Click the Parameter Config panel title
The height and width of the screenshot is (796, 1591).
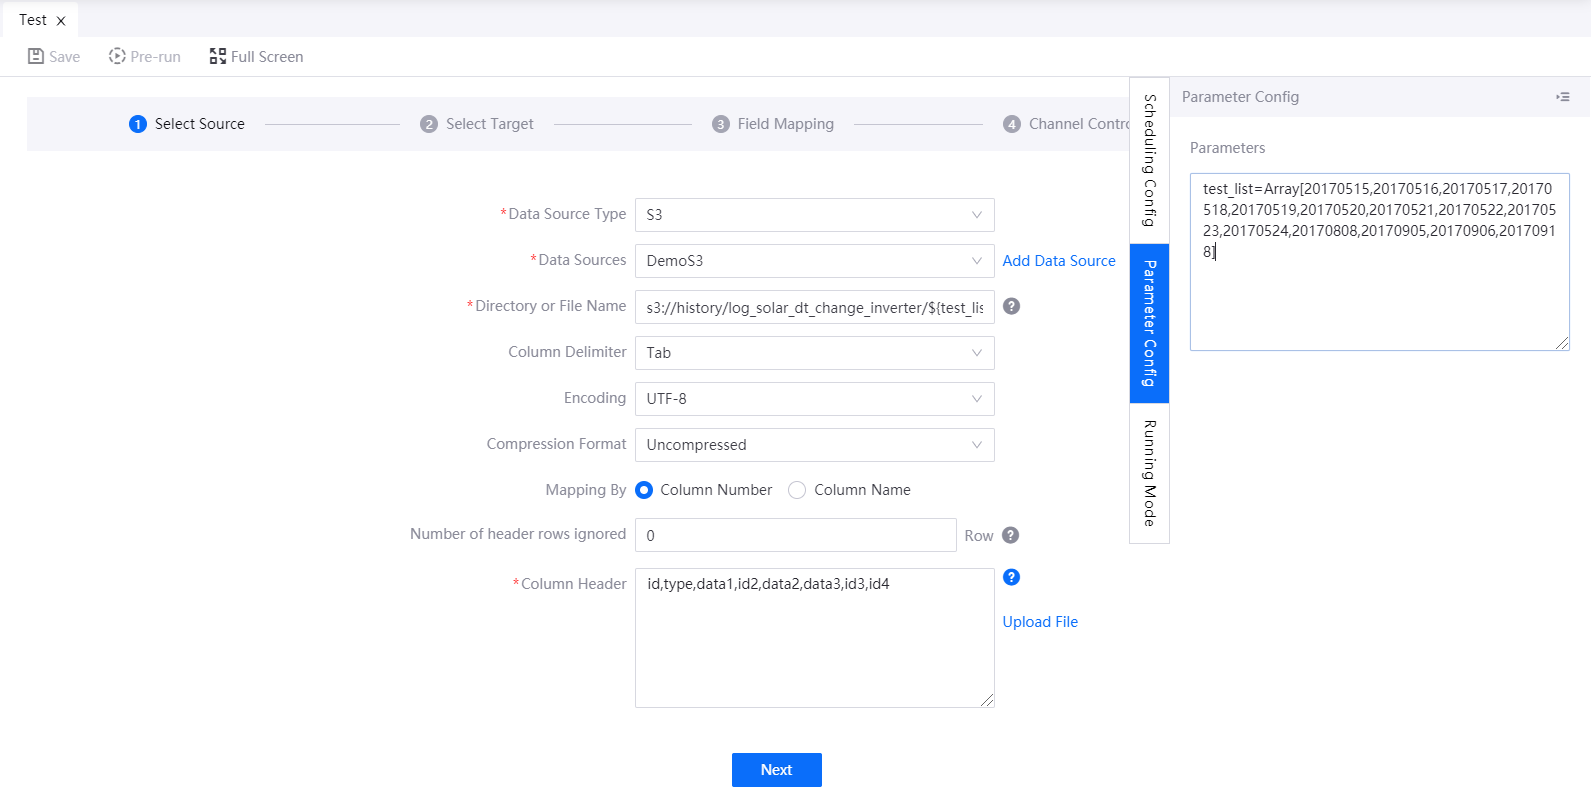[x=1240, y=97]
